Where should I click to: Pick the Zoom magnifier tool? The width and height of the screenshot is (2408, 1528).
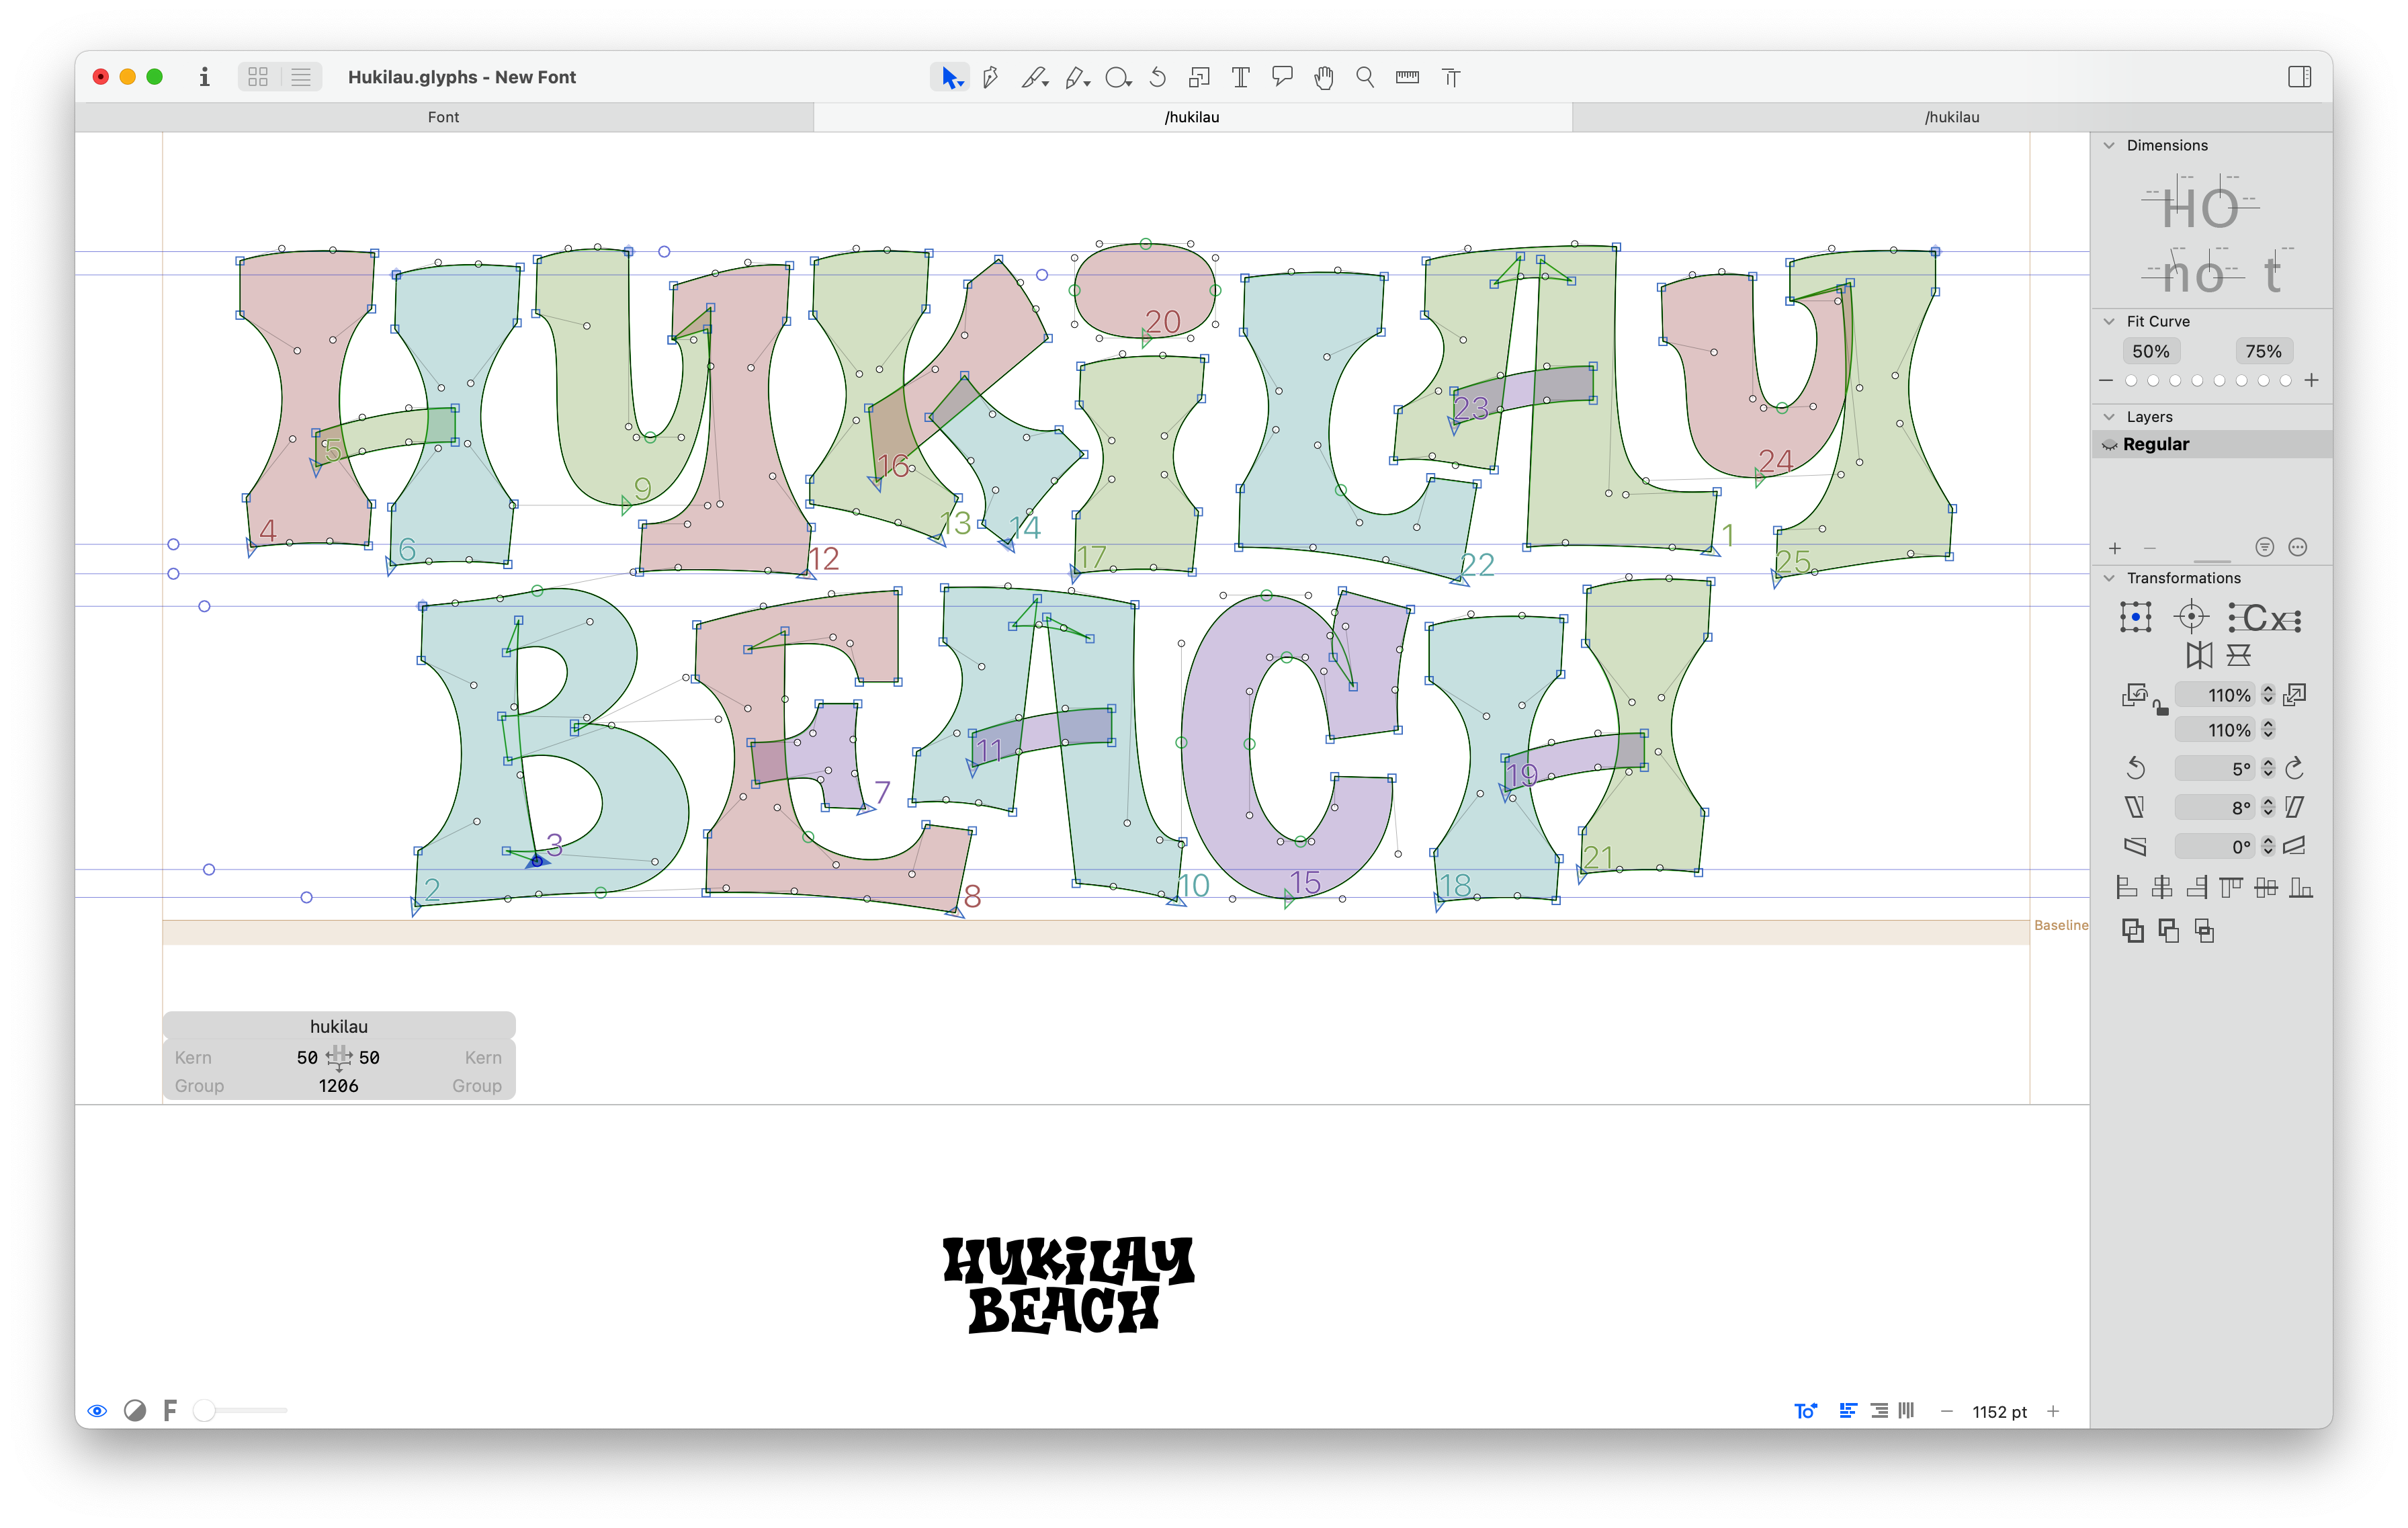pos(1364,77)
